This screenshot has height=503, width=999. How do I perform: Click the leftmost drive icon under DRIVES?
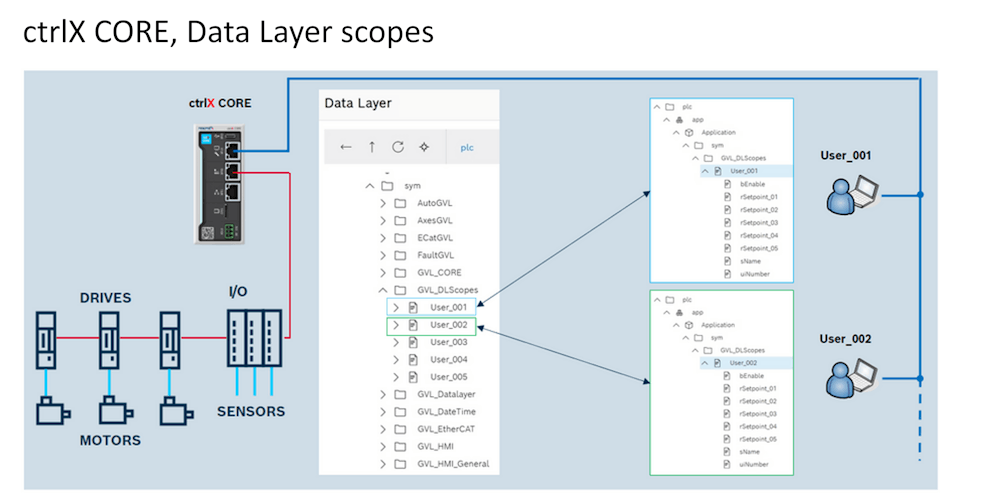click(x=46, y=340)
